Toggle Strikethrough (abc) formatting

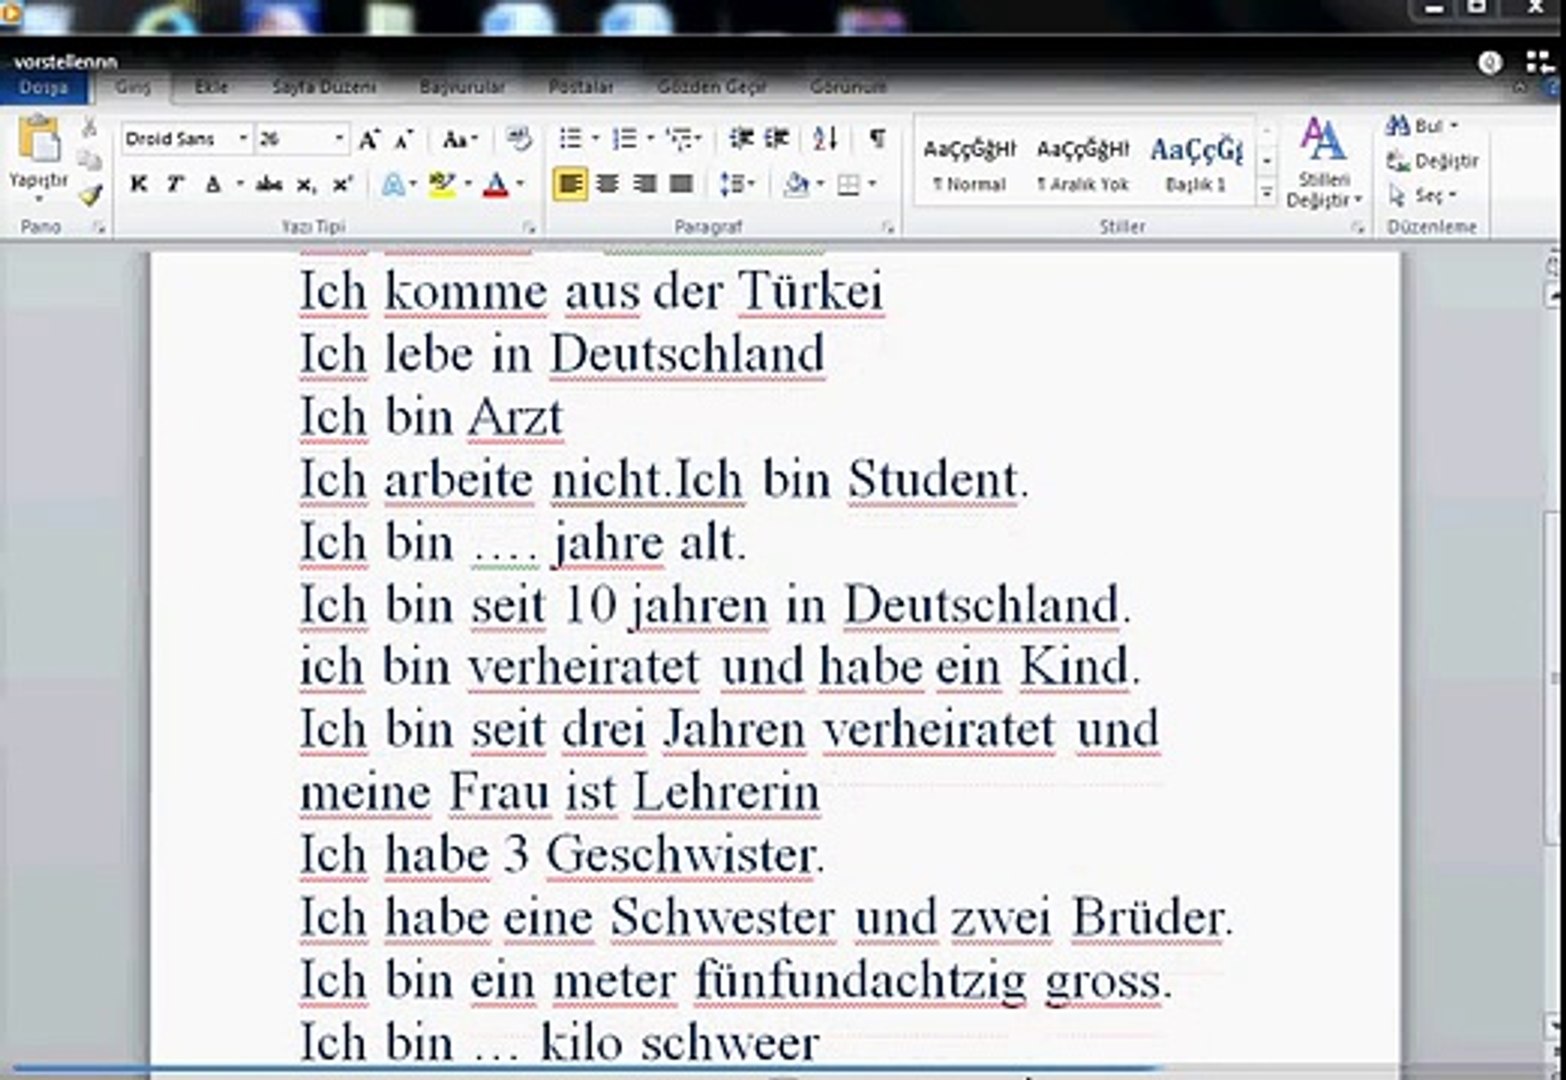tap(268, 184)
